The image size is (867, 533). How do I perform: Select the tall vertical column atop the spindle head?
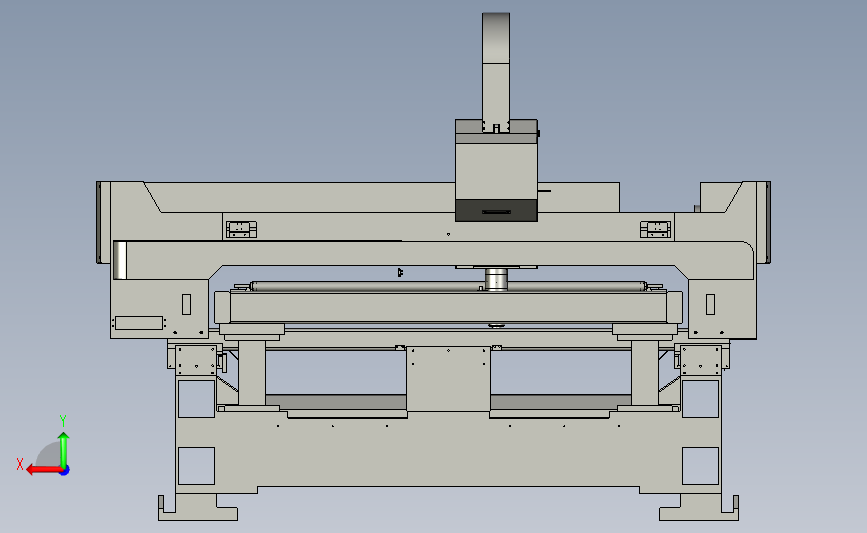tap(496, 71)
